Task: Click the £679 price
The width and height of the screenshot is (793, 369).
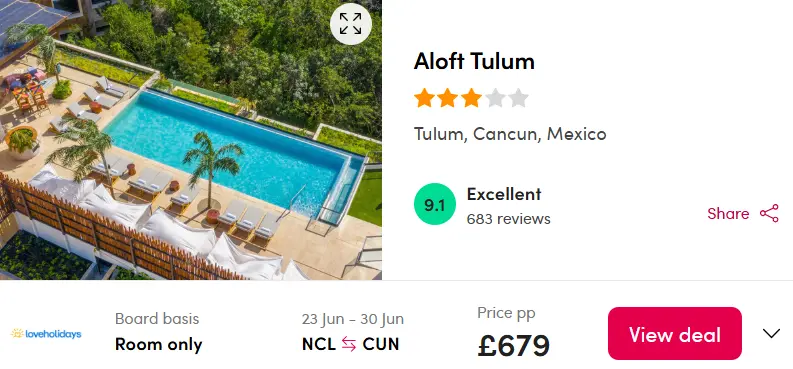Action: click(x=513, y=346)
